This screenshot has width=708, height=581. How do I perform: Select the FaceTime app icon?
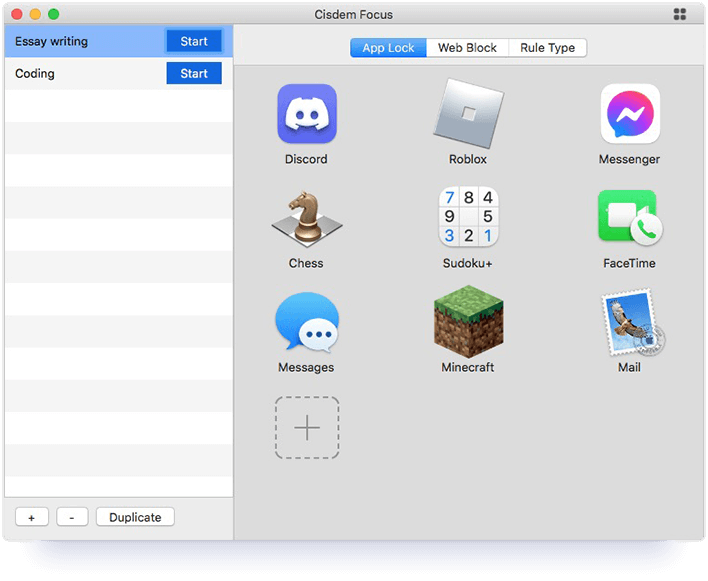pos(630,218)
